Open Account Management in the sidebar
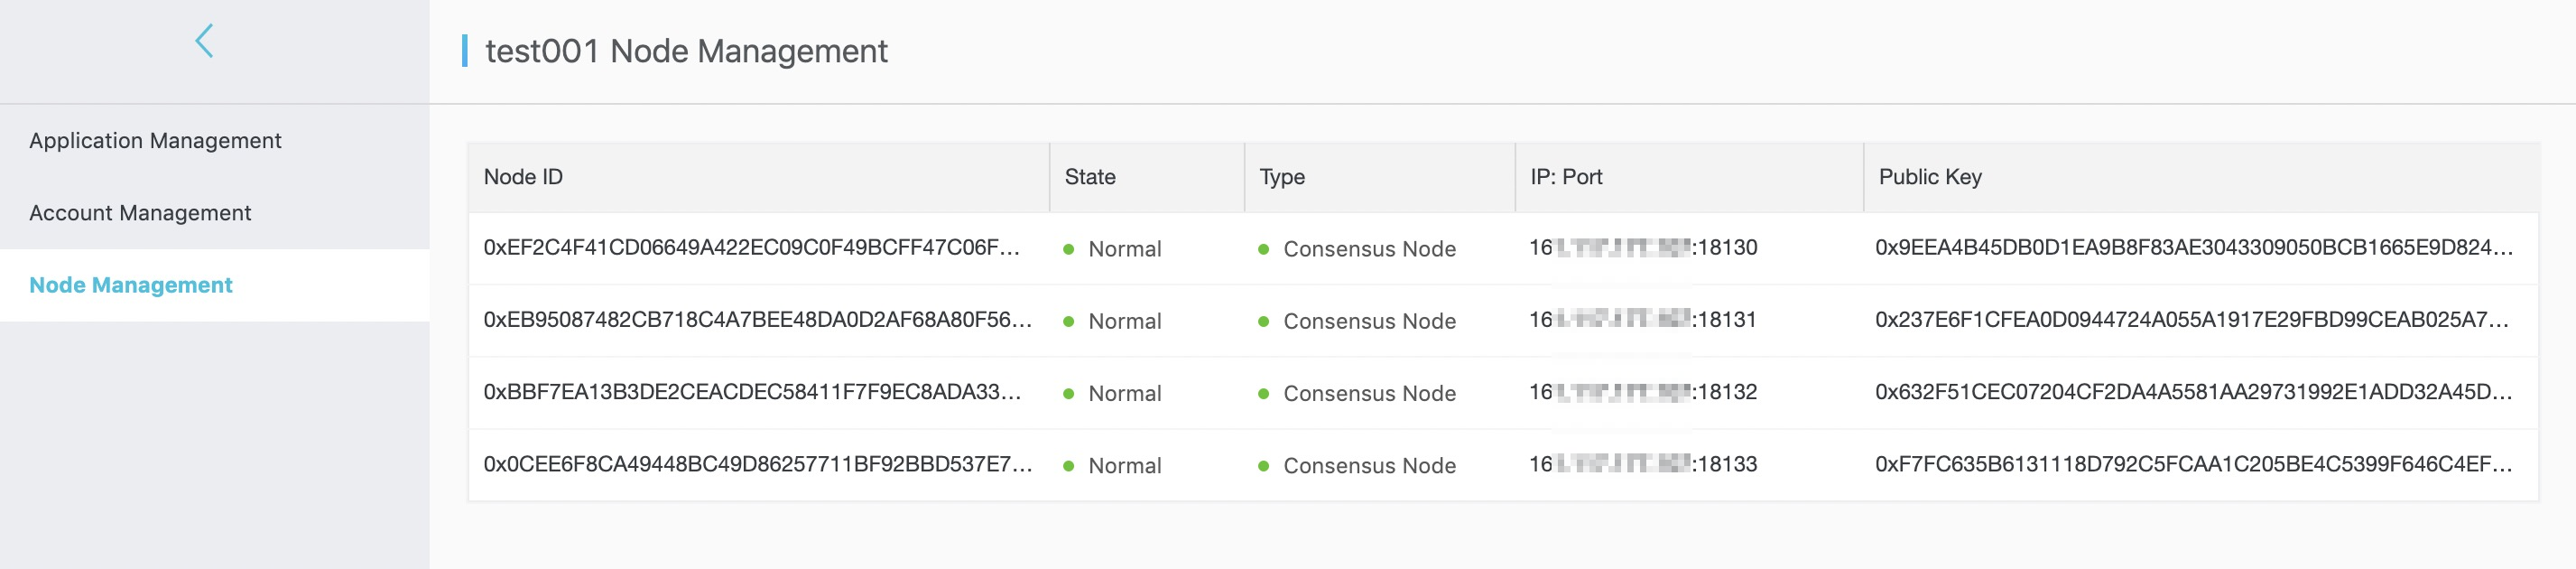The width and height of the screenshot is (2576, 569). click(x=140, y=213)
